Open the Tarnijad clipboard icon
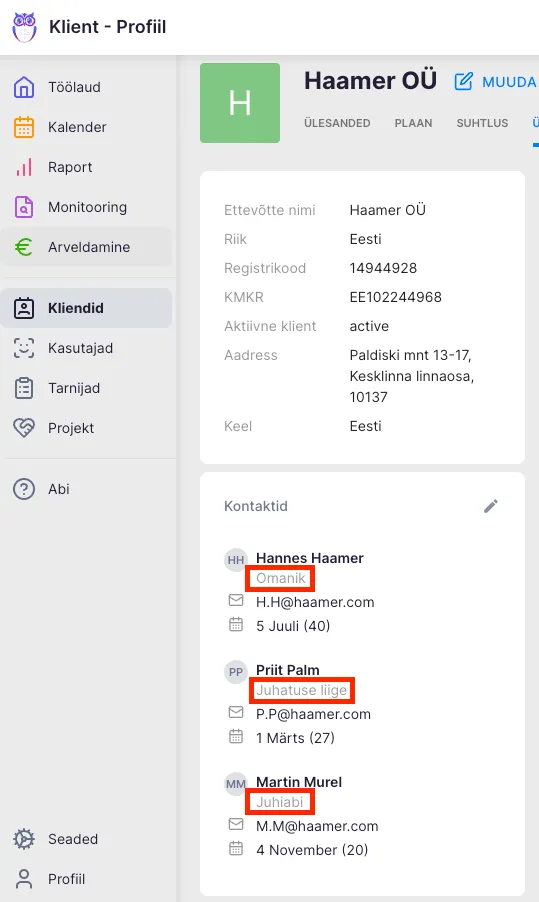 tap(24, 388)
